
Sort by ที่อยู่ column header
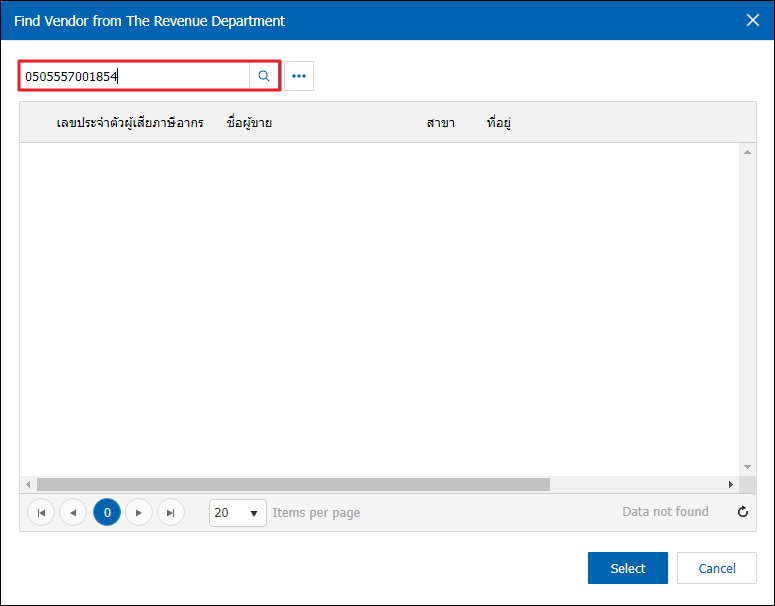tap(498, 123)
